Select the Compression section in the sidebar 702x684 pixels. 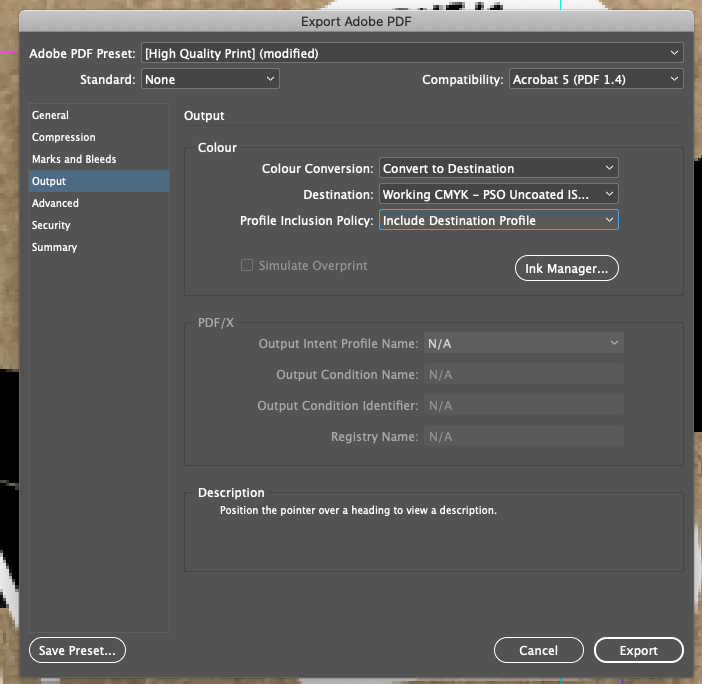click(x=99, y=137)
